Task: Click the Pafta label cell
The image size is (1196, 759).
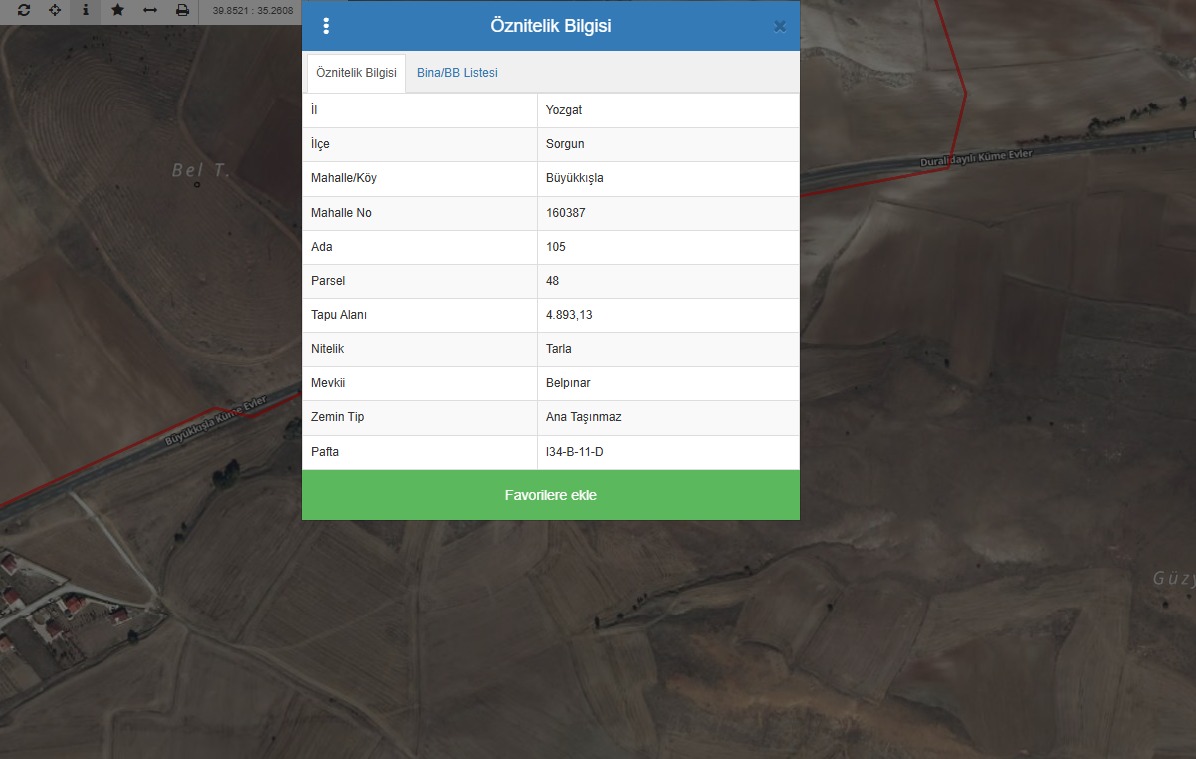Action: (420, 452)
